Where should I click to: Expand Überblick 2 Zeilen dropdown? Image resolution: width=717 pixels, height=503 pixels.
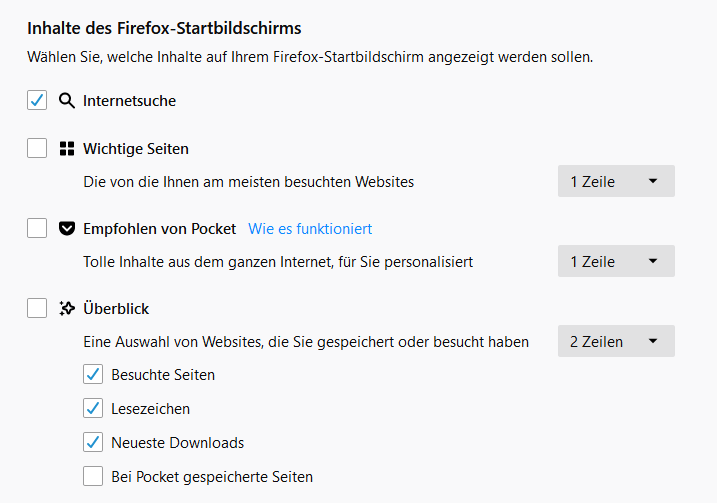pos(615,342)
